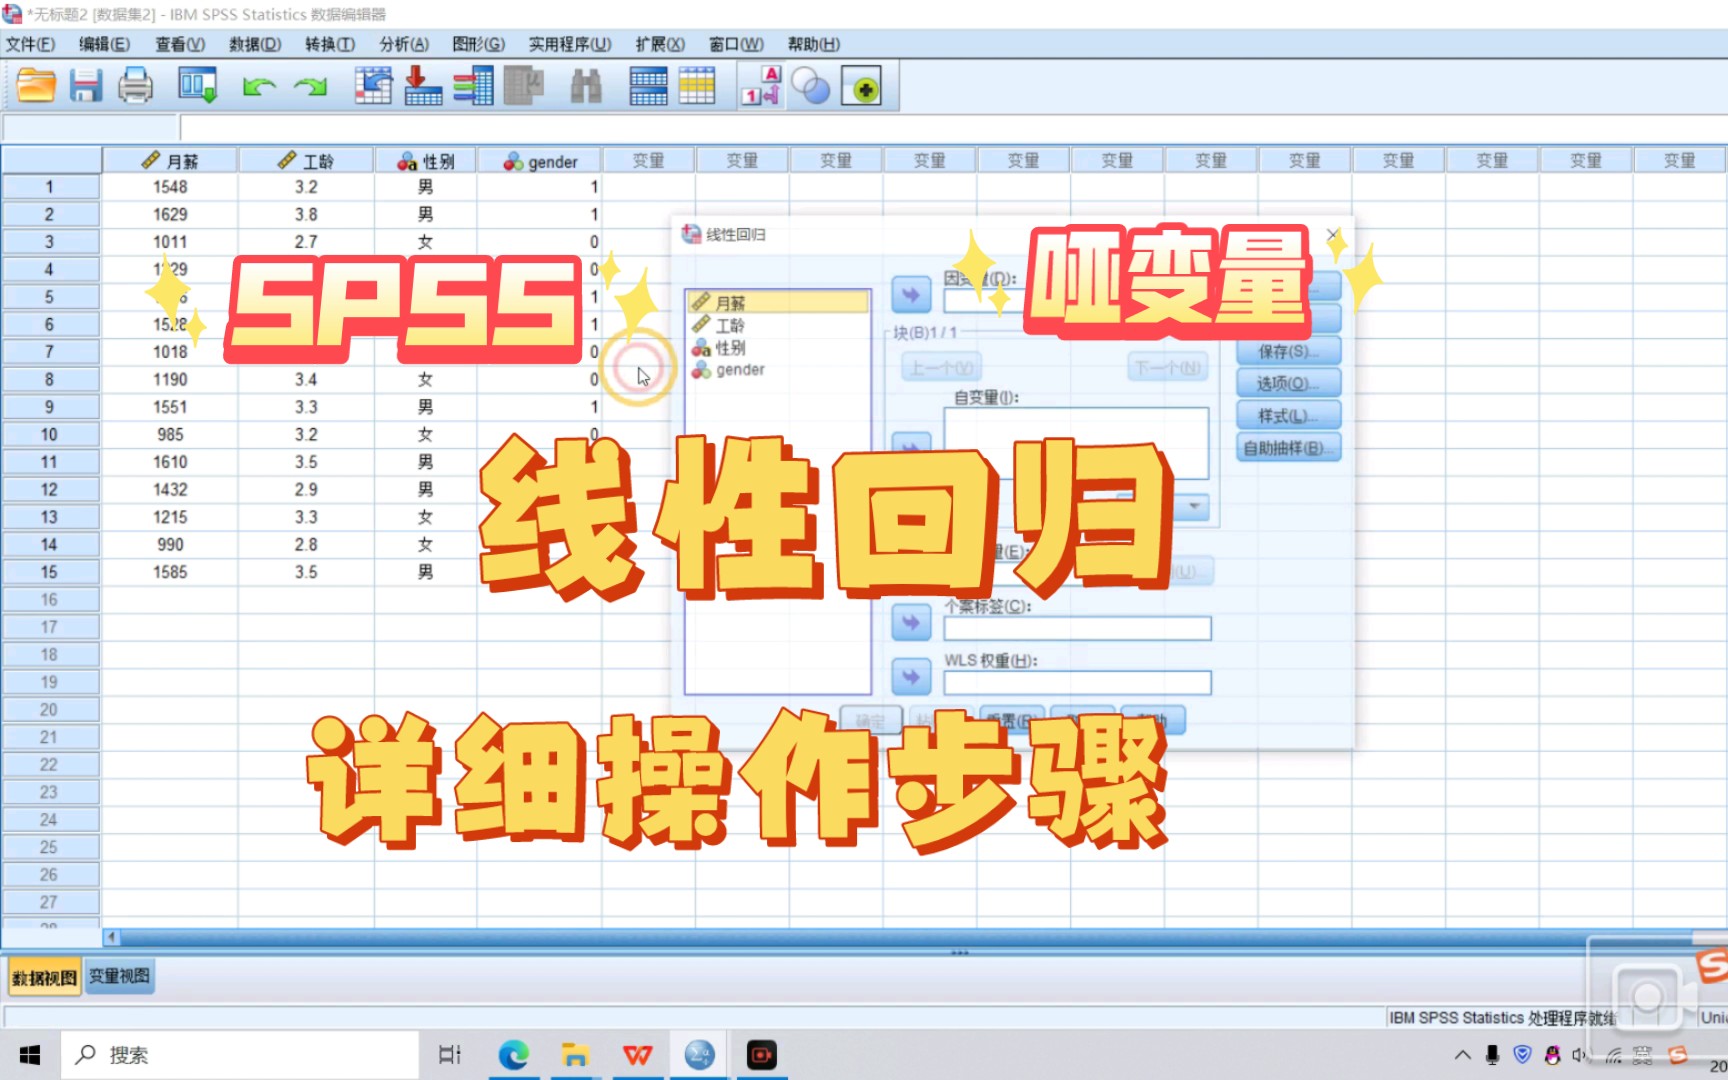Open the 实用程序 menu
Image resolution: width=1728 pixels, height=1080 pixels.
click(570, 44)
